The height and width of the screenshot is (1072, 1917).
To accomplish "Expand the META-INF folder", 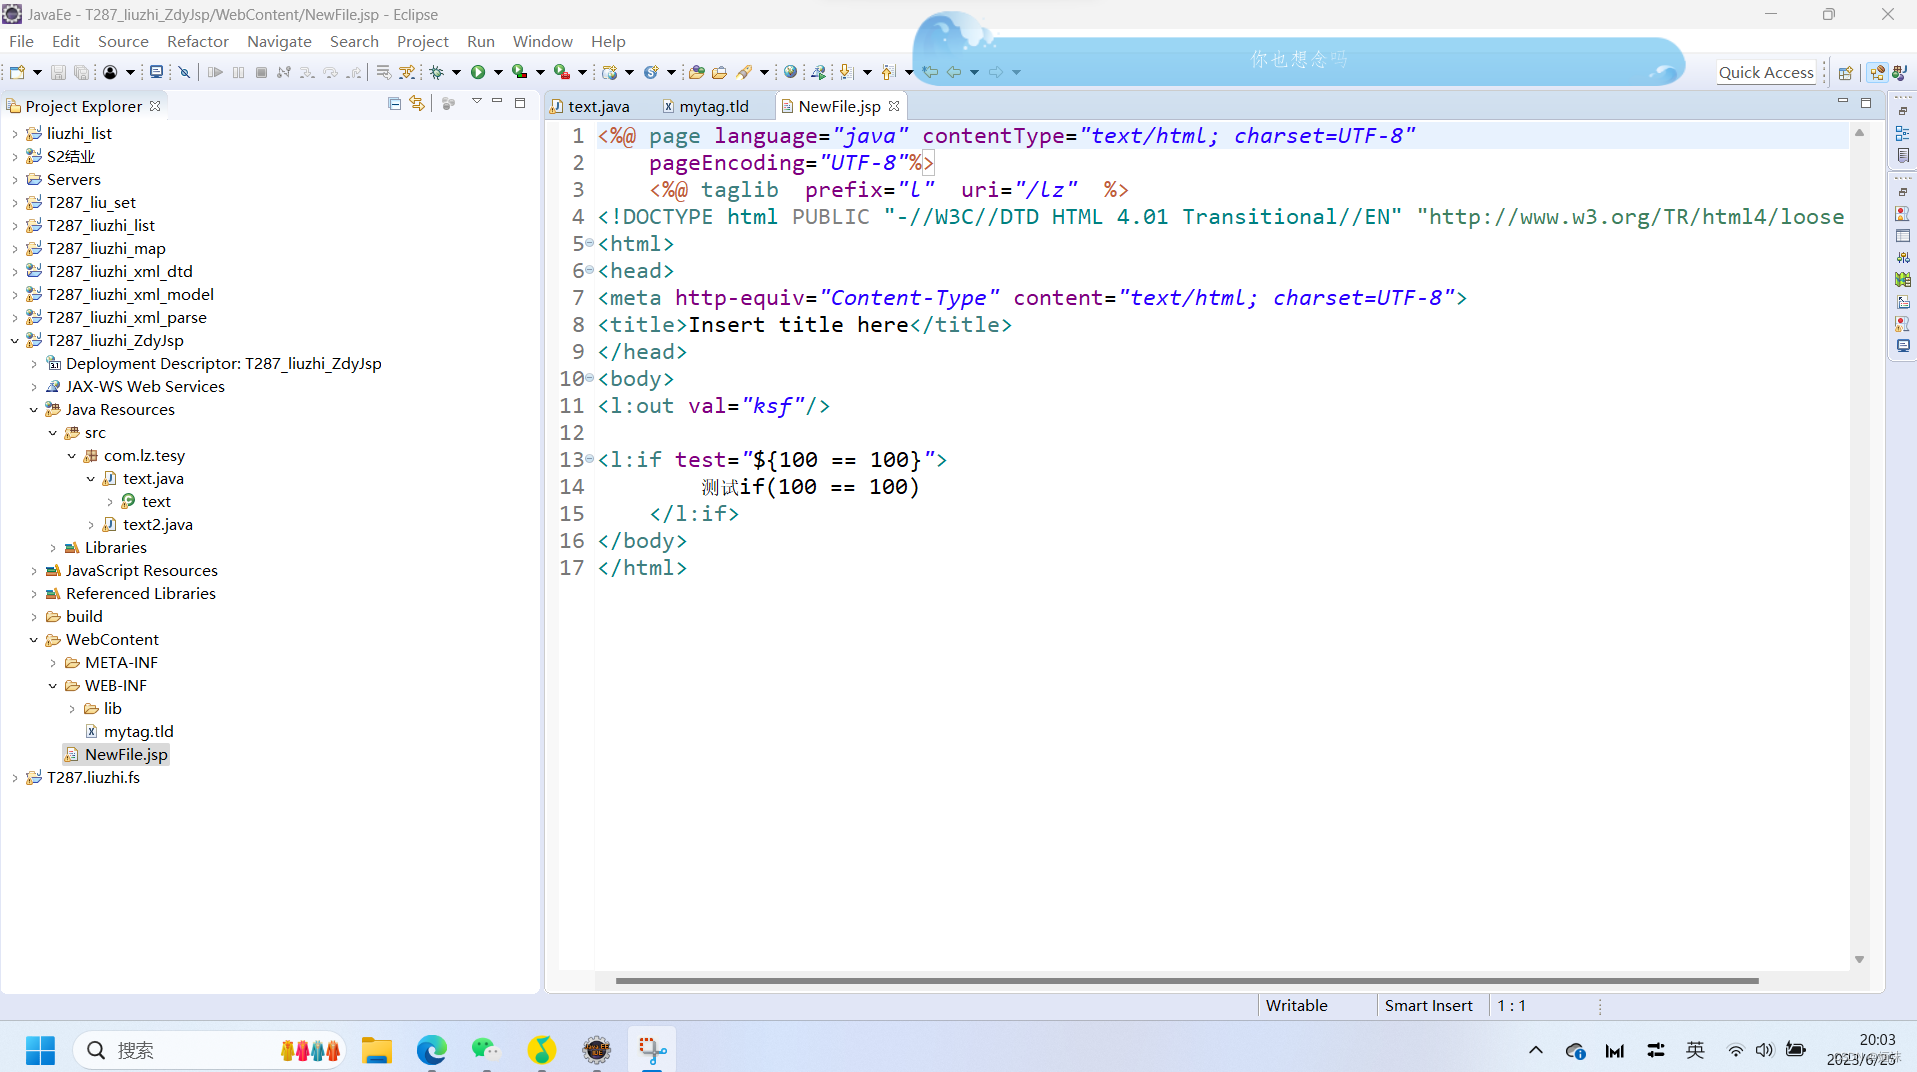I will (x=52, y=662).
